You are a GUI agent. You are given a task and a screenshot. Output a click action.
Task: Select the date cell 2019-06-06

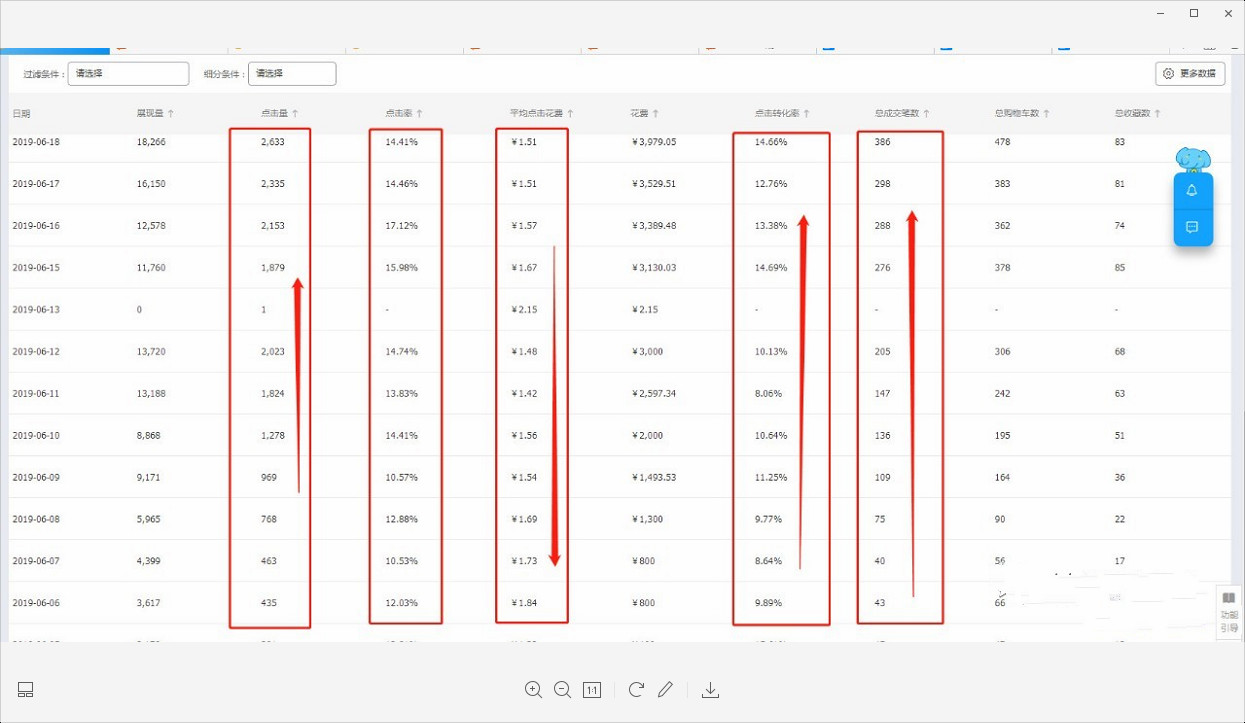coord(36,603)
